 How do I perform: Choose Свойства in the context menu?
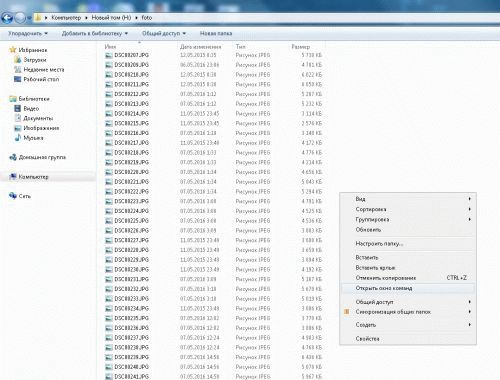click(x=408, y=339)
